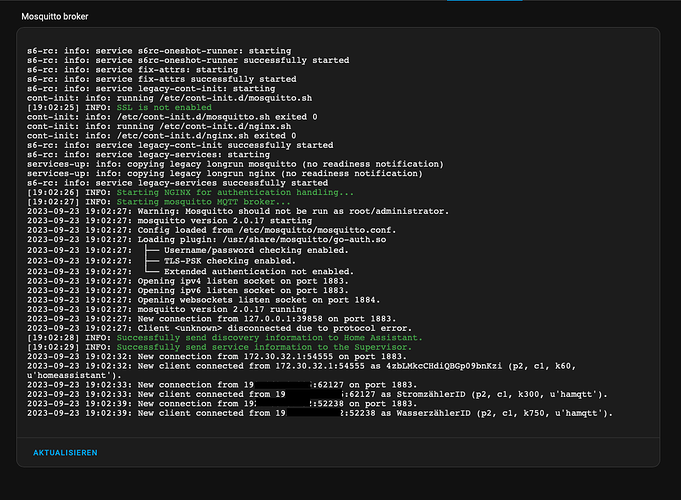Click 'Config loaded from /etc/mosquitto/mosquitto.conf' line

(212, 230)
